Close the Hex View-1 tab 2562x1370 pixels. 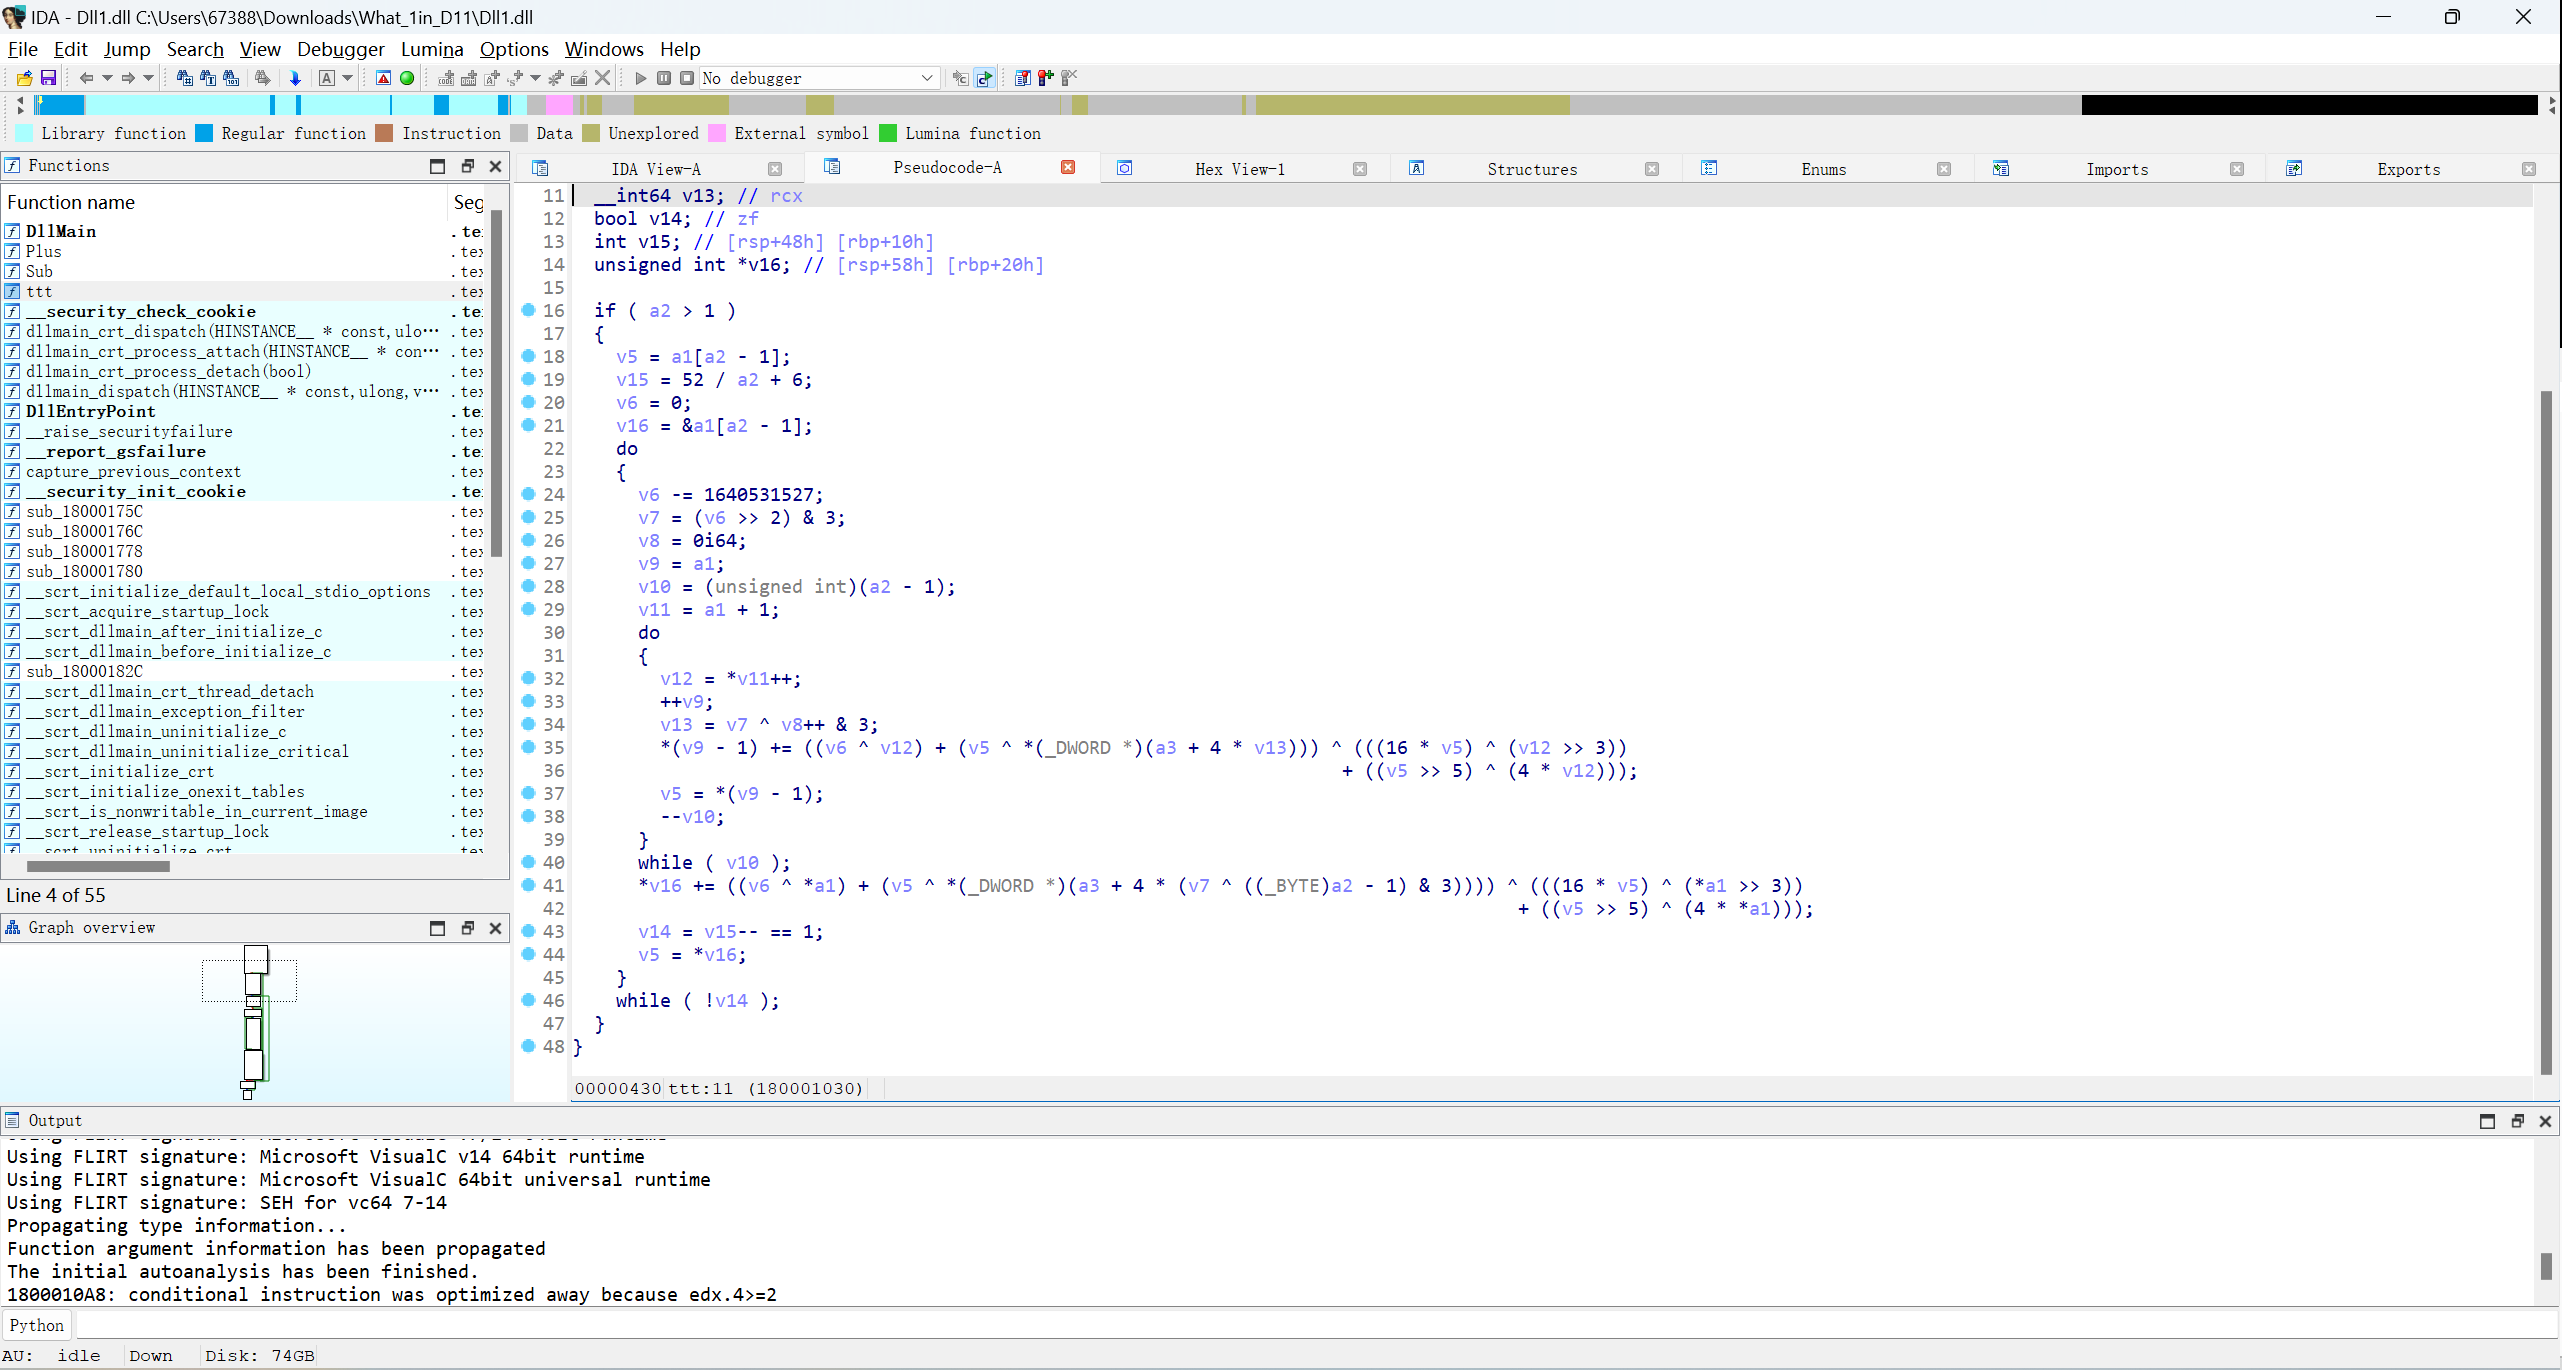pyautogui.click(x=1360, y=169)
